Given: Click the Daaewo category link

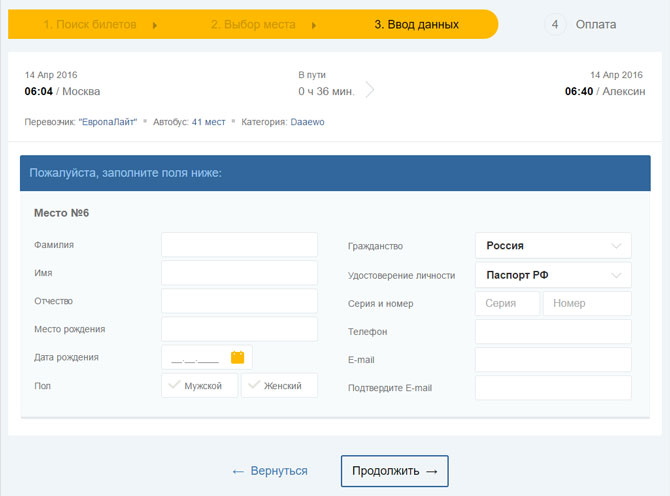Looking at the screenshot, I should 307,122.
